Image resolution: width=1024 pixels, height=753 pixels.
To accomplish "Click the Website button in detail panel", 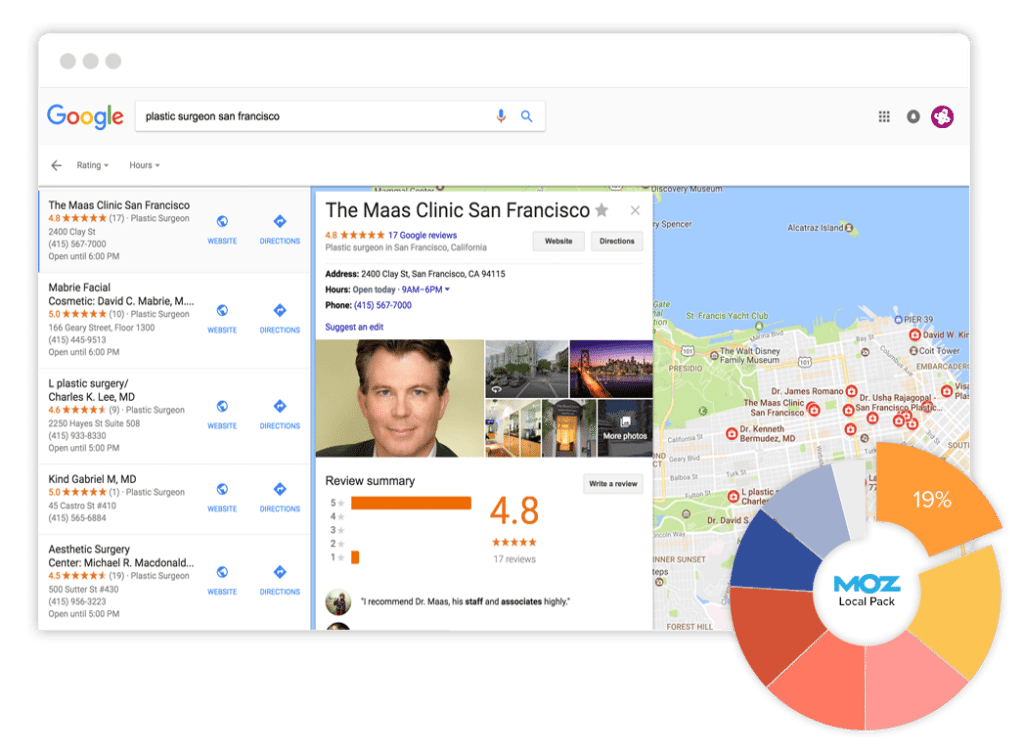I will [x=558, y=241].
